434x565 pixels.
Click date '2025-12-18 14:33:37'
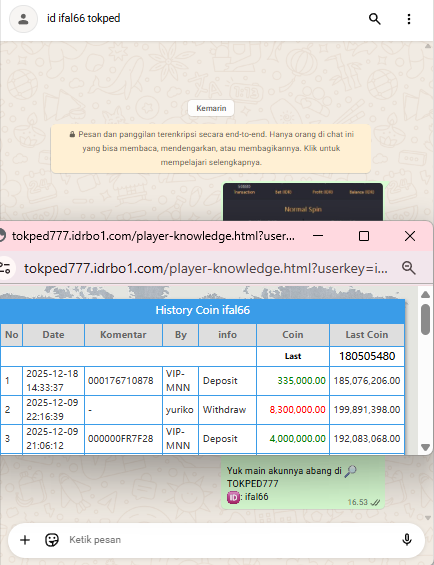pyautogui.click(x=53, y=381)
